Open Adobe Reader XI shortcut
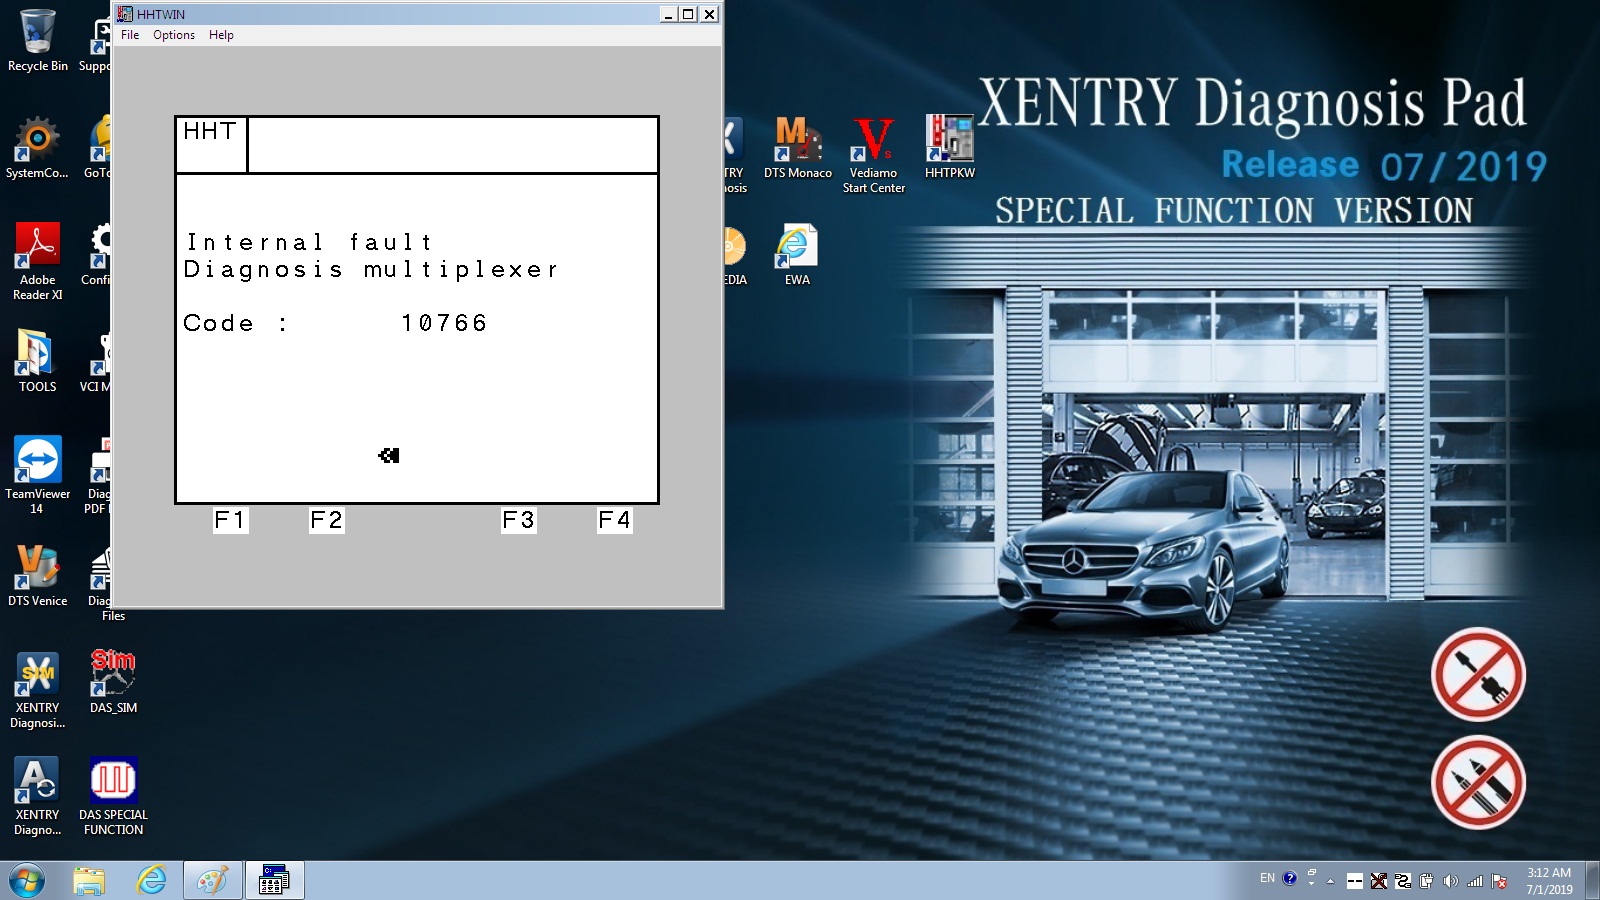This screenshot has width=1600, height=900. pos(38,262)
